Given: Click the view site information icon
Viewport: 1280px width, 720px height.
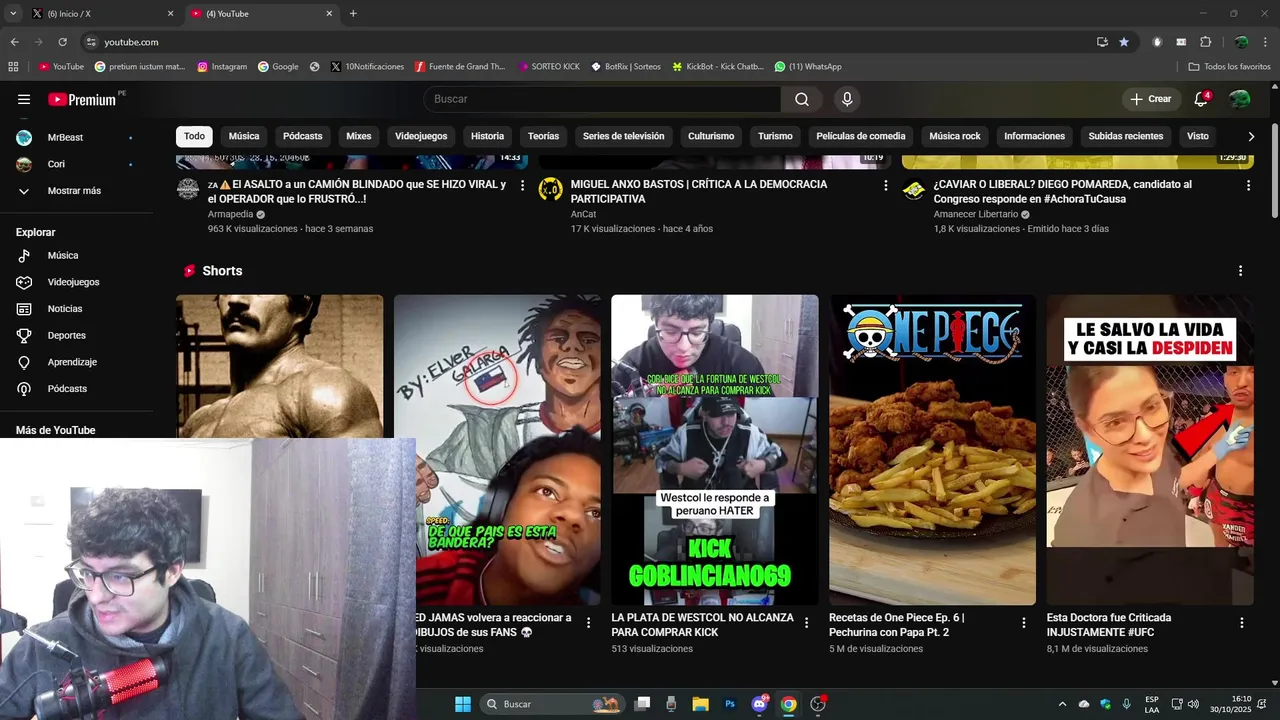Looking at the screenshot, I should [x=91, y=42].
